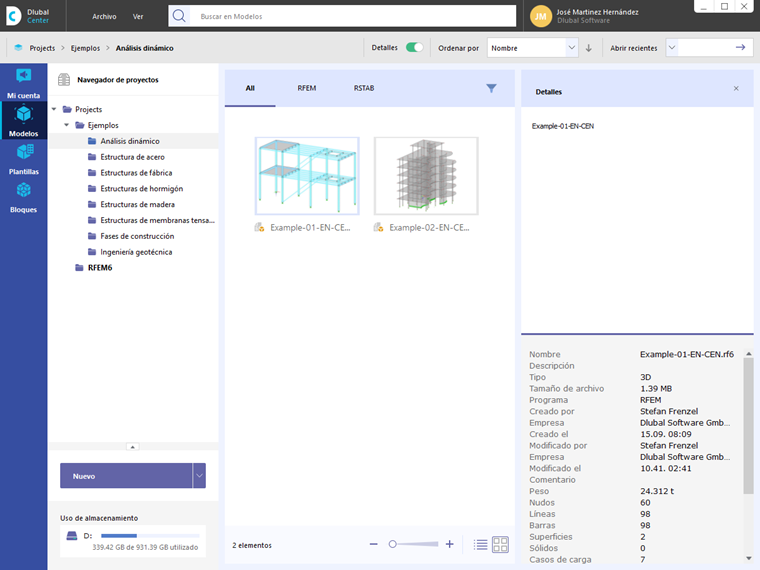Select Estructuras de fábrica folder
The width and height of the screenshot is (760, 570).
click(136, 173)
